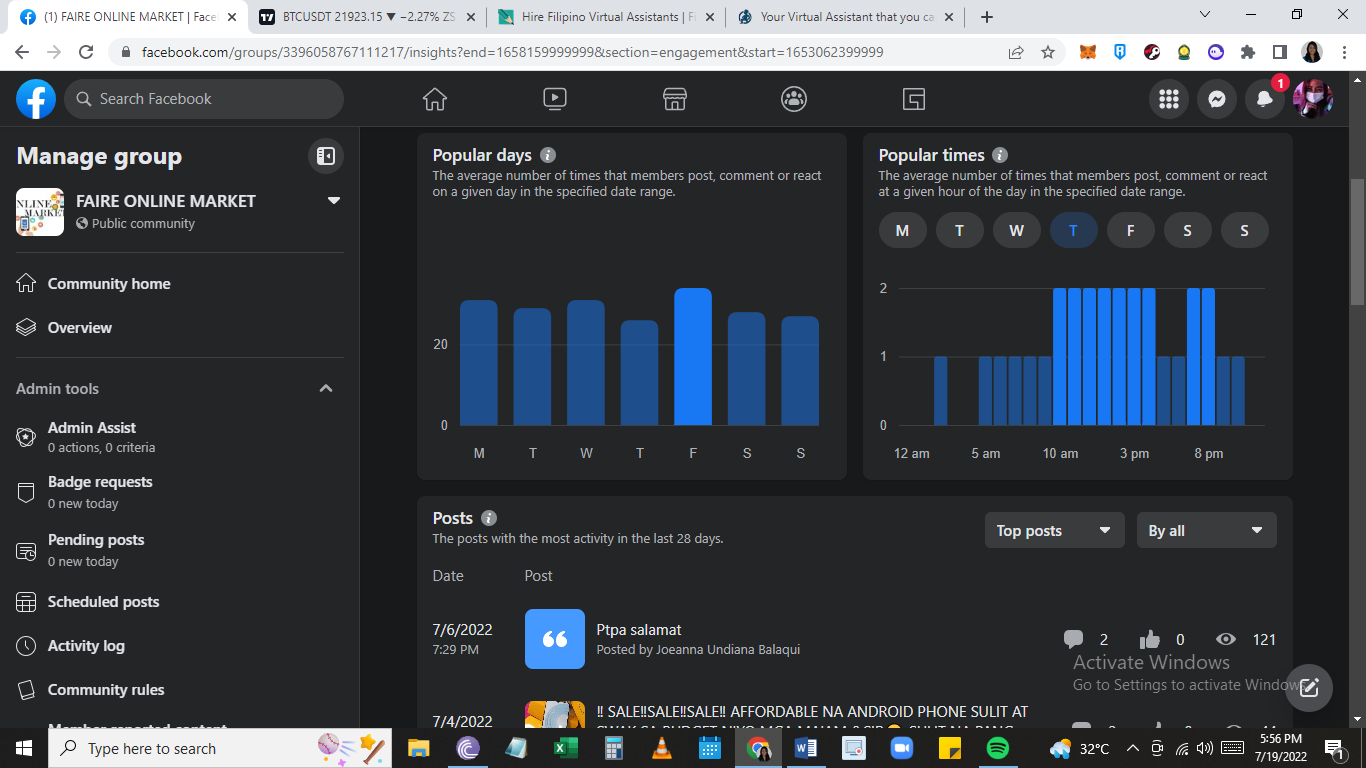Viewport: 1366px width, 768px height.
Task: Open the MetaMask fox extension
Action: [x=1088, y=52]
